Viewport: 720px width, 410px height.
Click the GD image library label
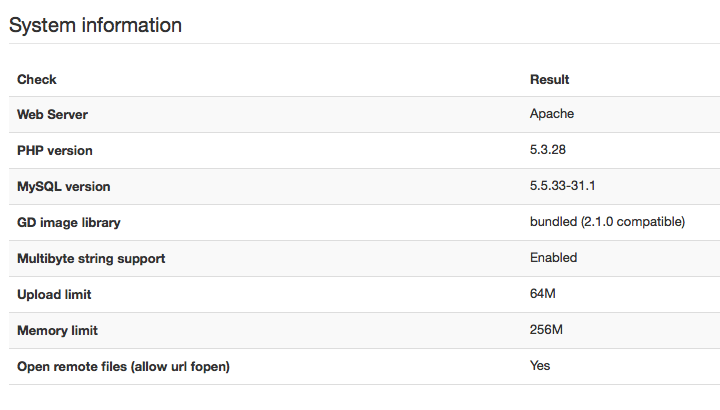(69, 223)
